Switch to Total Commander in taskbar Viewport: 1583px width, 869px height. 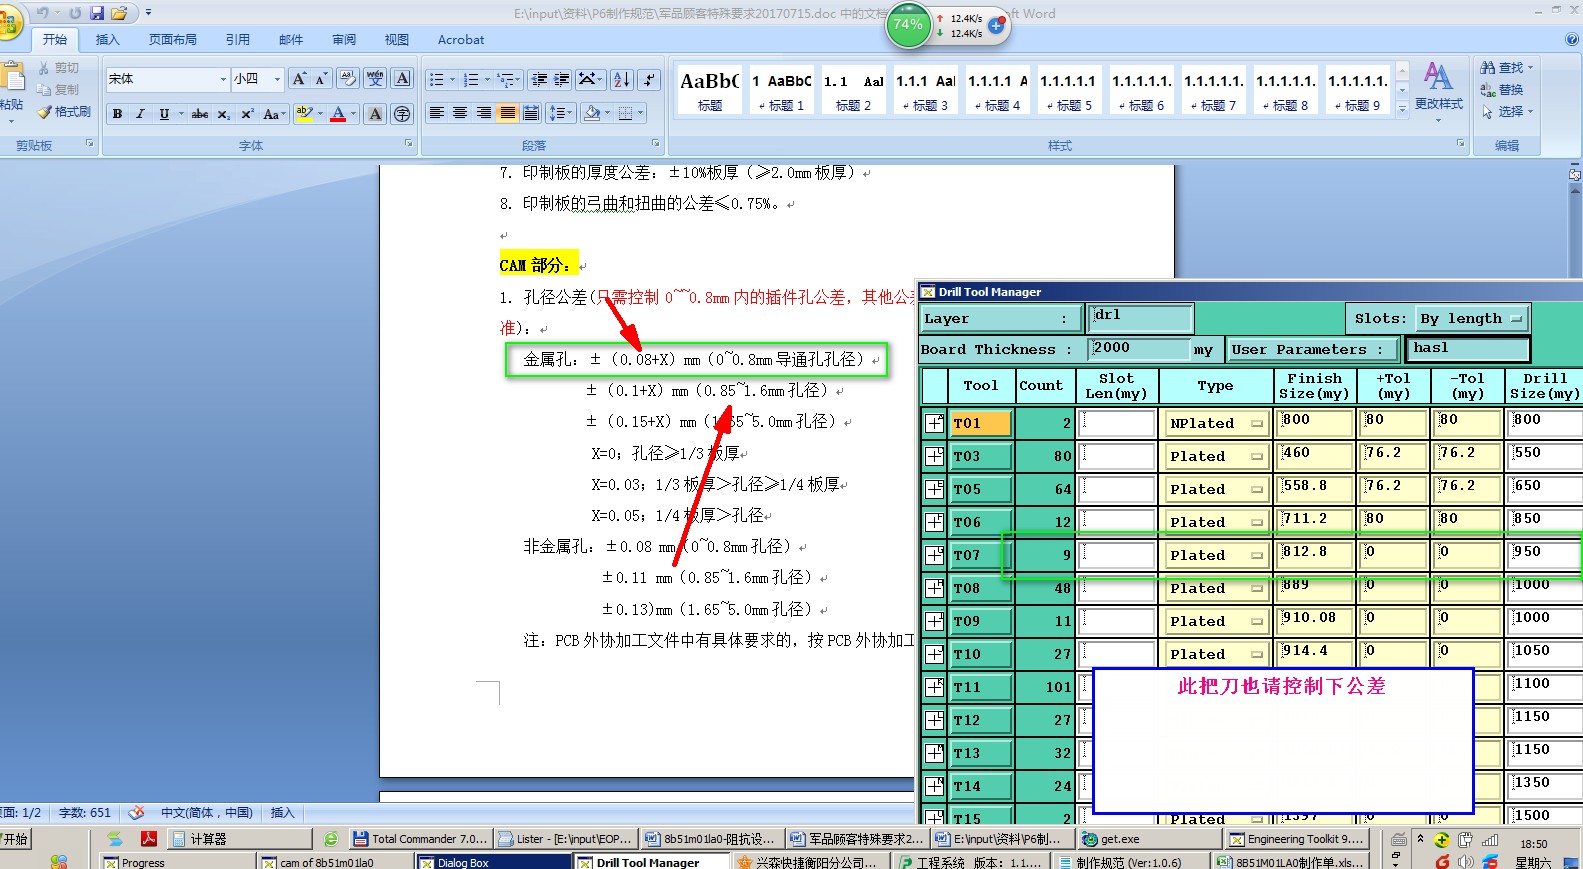[421, 839]
